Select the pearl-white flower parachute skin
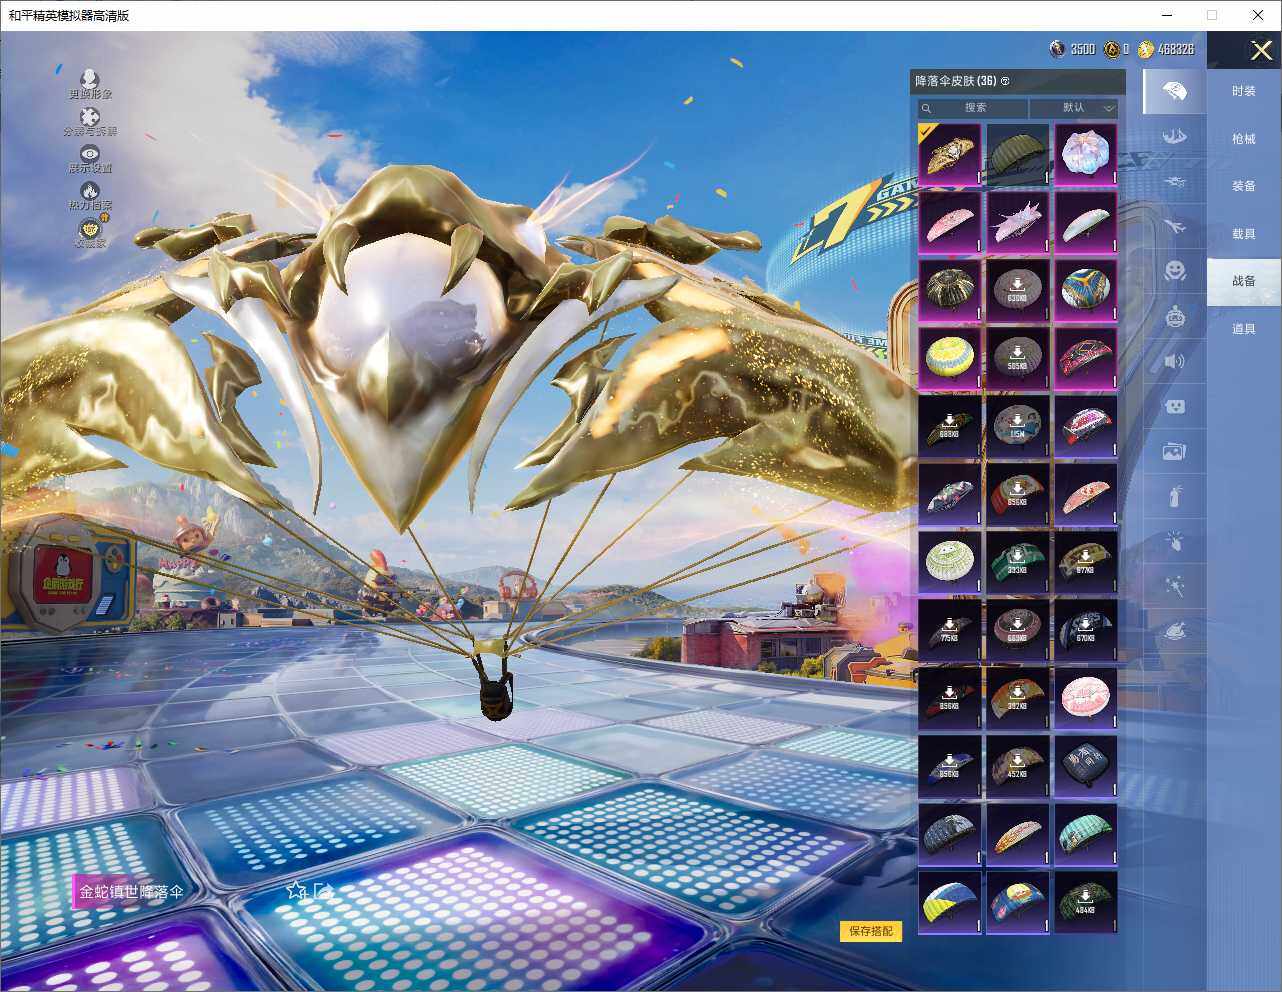The width and height of the screenshot is (1282, 992). click(x=1085, y=154)
